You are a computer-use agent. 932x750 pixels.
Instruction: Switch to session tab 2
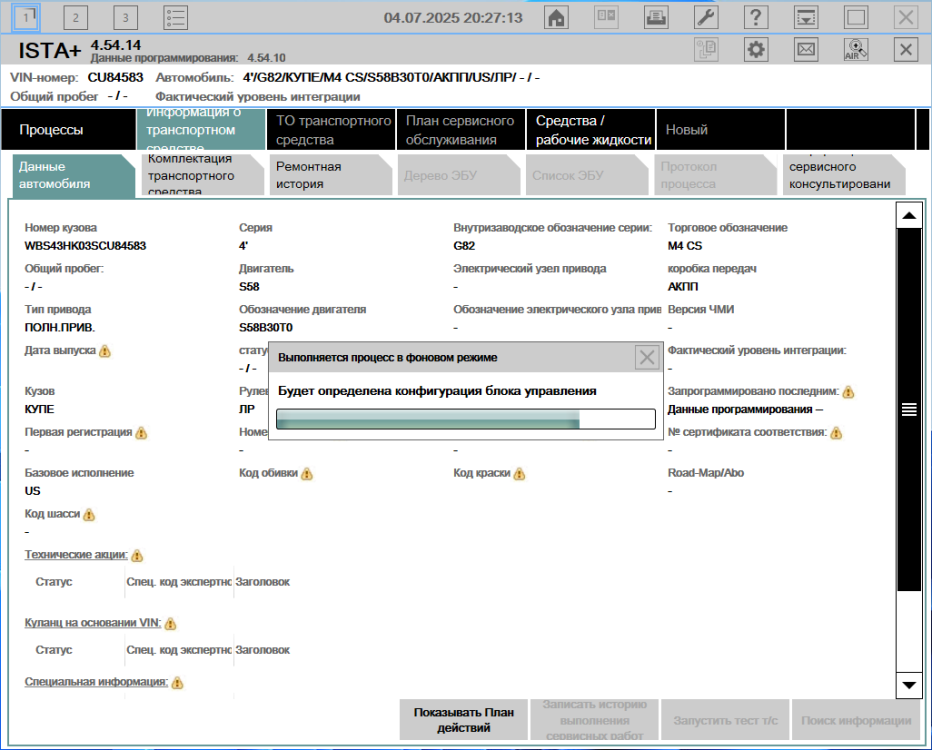coord(77,18)
